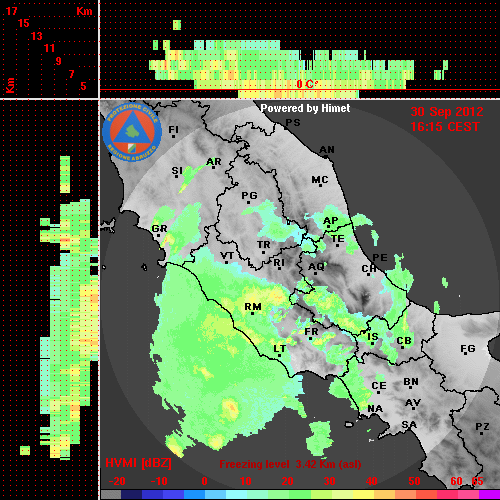
Task: Click the horizontal 'Km' axis label
Action: point(84,11)
